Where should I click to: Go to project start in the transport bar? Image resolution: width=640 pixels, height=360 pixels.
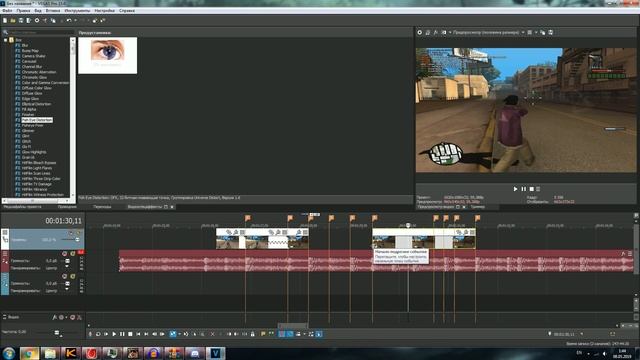click(x=138, y=334)
